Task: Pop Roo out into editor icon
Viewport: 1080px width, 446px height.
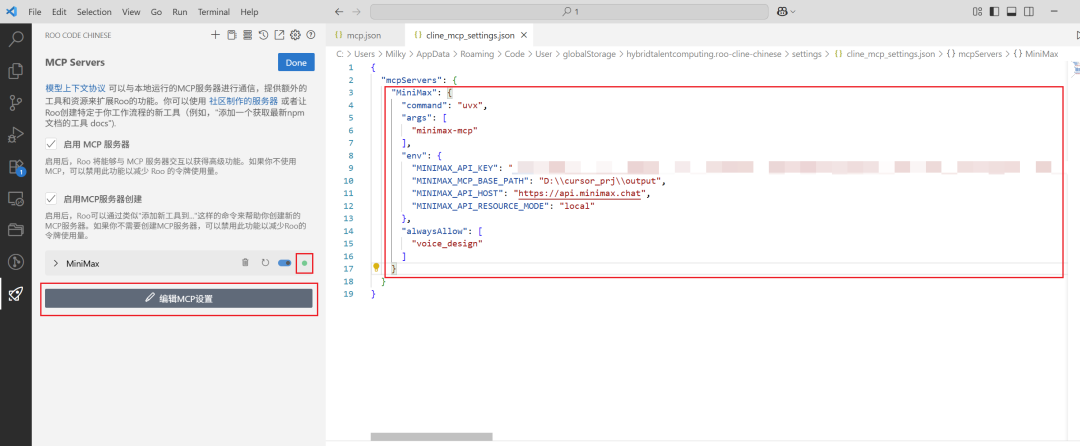Action: click(279, 34)
